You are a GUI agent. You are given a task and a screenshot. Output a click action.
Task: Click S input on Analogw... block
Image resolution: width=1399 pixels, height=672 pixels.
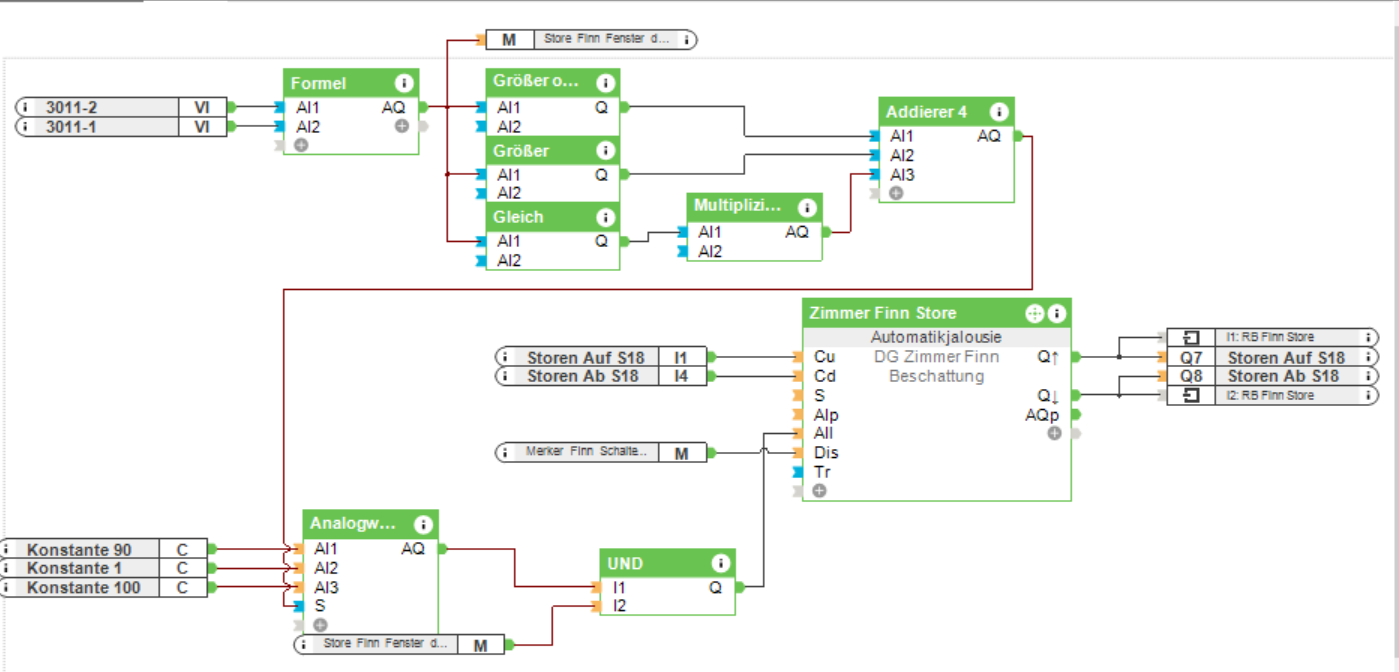[x=319, y=606]
